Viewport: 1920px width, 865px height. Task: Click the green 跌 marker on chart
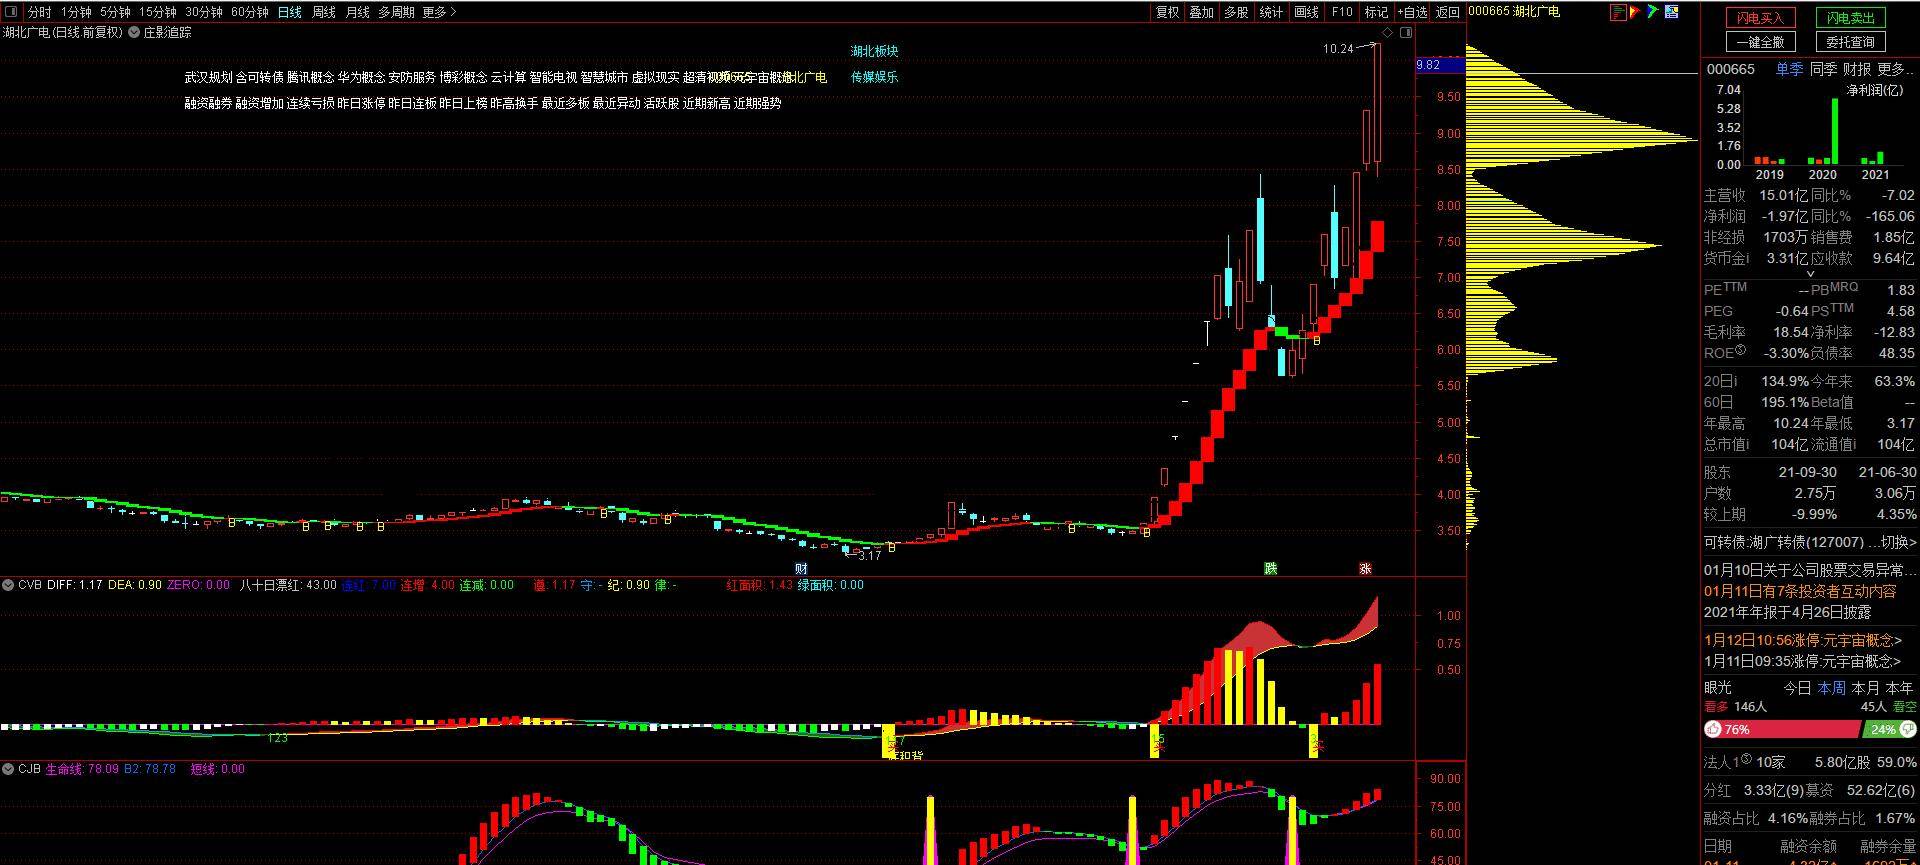pos(1270,568)
